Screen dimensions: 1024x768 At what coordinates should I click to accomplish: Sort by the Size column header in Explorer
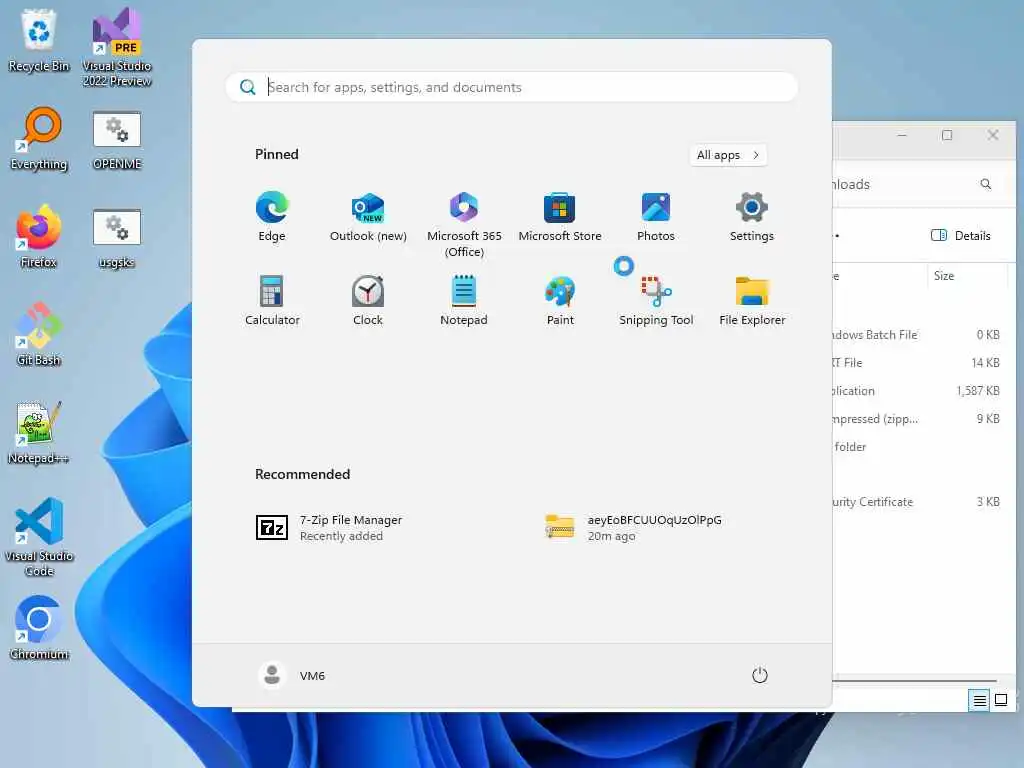967,276
